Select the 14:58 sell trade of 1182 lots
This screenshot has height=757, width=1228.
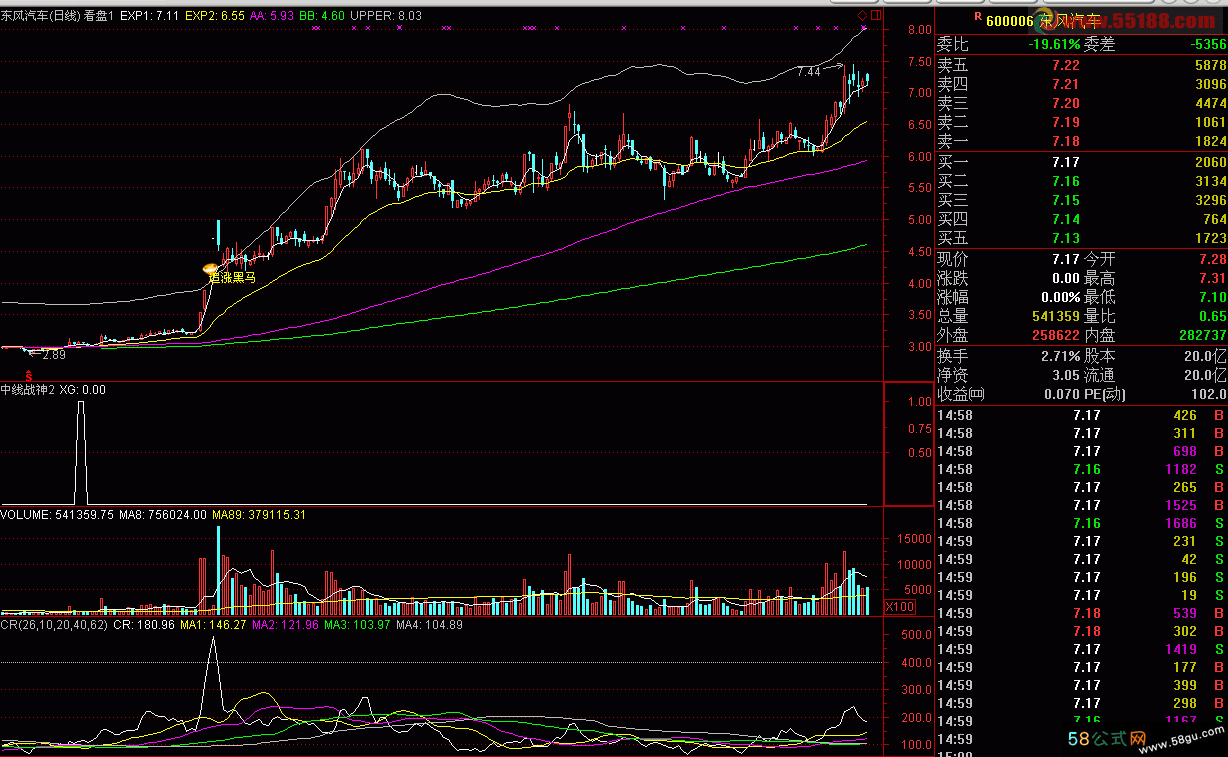[x=1081, y=469]
